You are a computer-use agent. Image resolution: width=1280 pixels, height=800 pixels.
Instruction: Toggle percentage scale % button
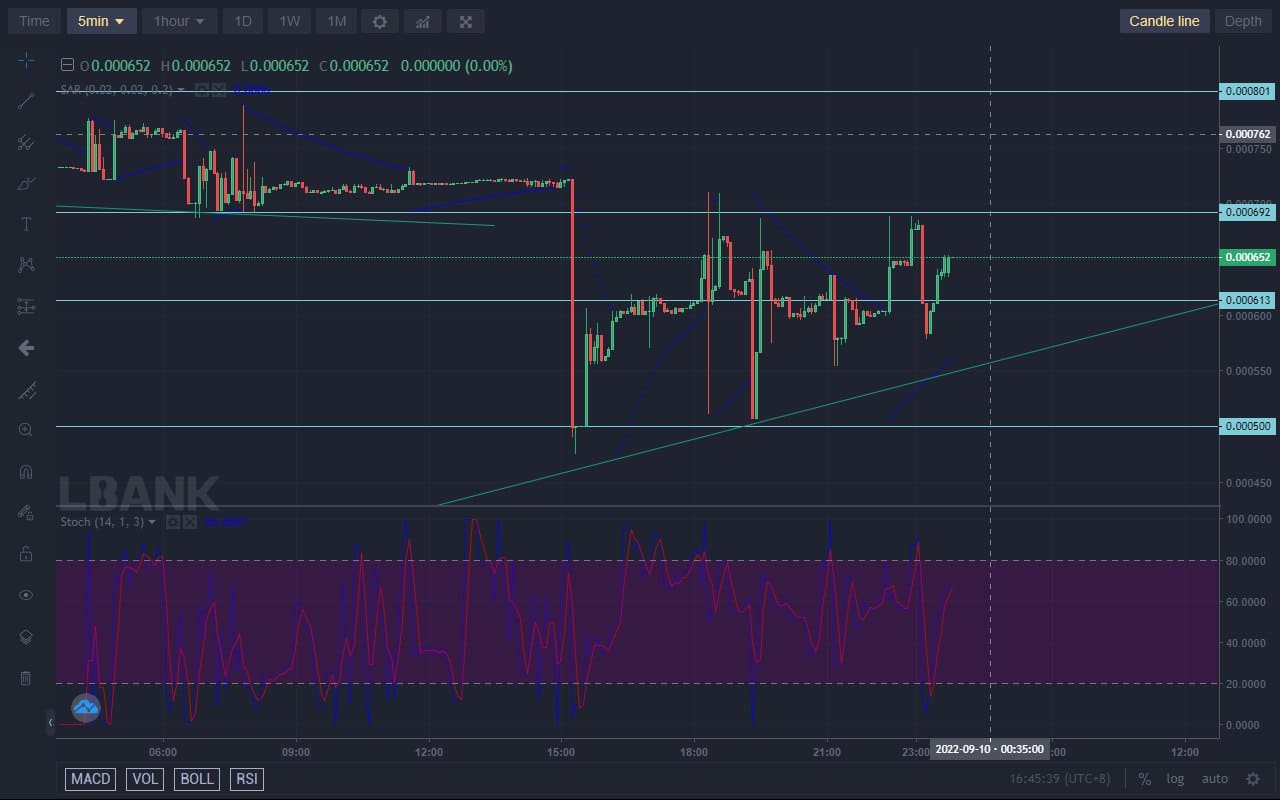[1144, 779]
